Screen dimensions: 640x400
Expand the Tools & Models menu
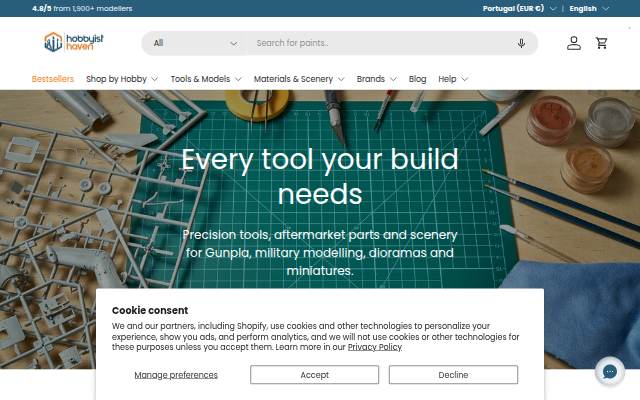(206, 79)
